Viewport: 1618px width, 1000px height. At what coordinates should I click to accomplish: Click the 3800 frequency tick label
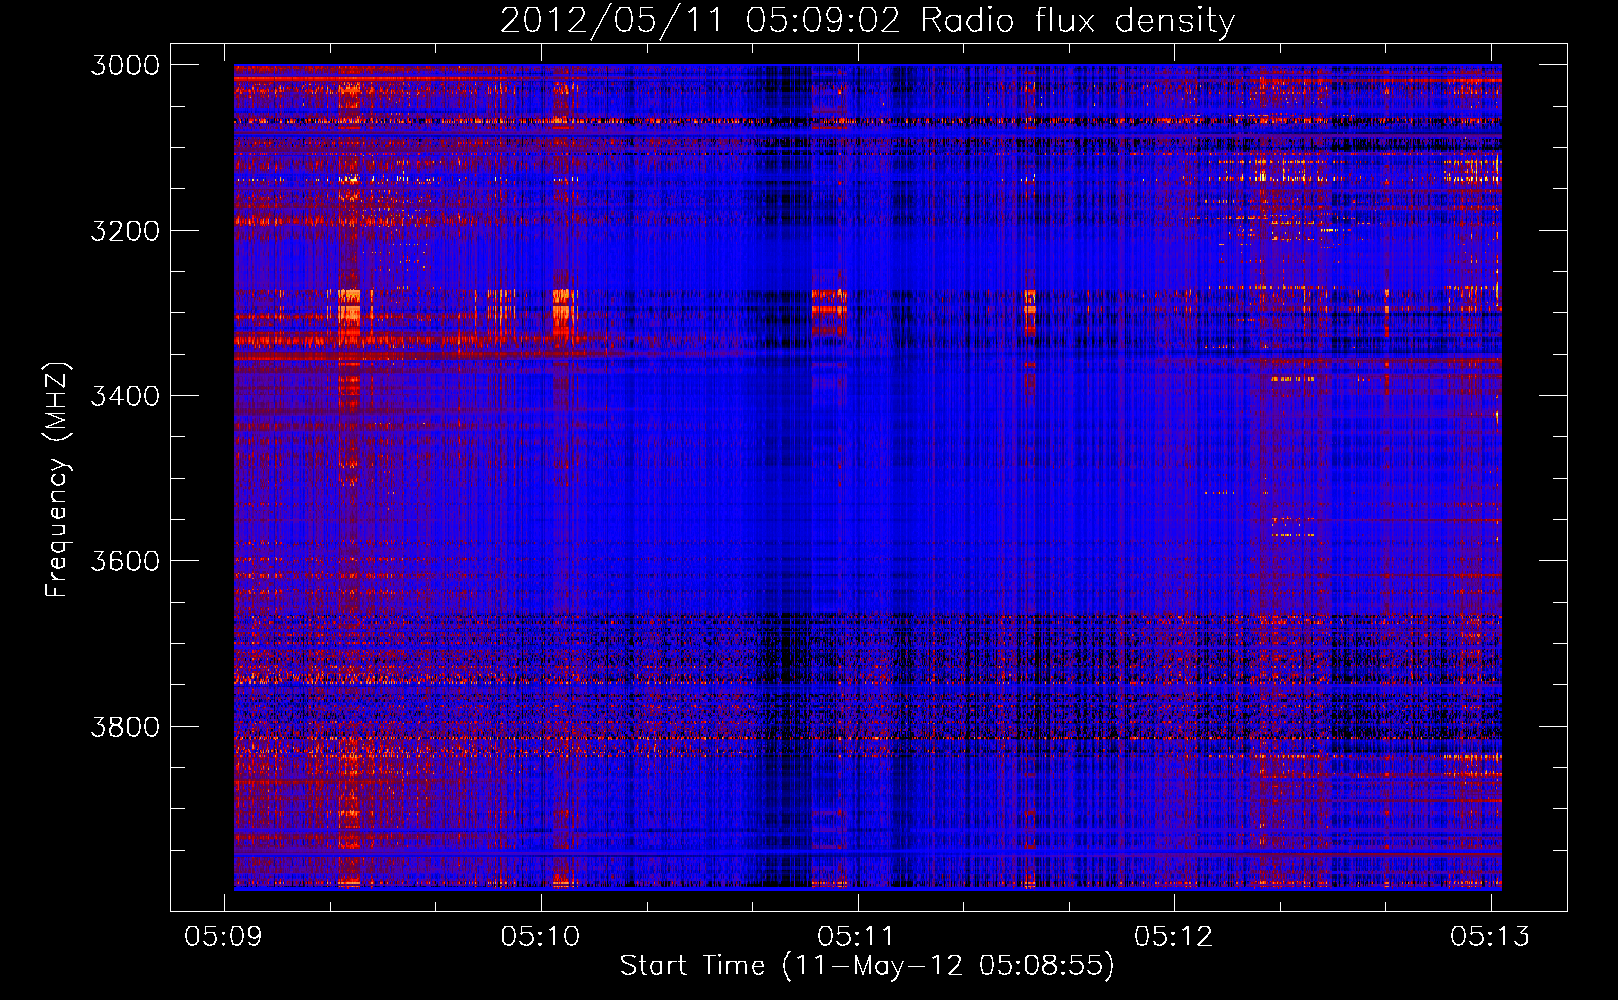(x=125, y=726)
